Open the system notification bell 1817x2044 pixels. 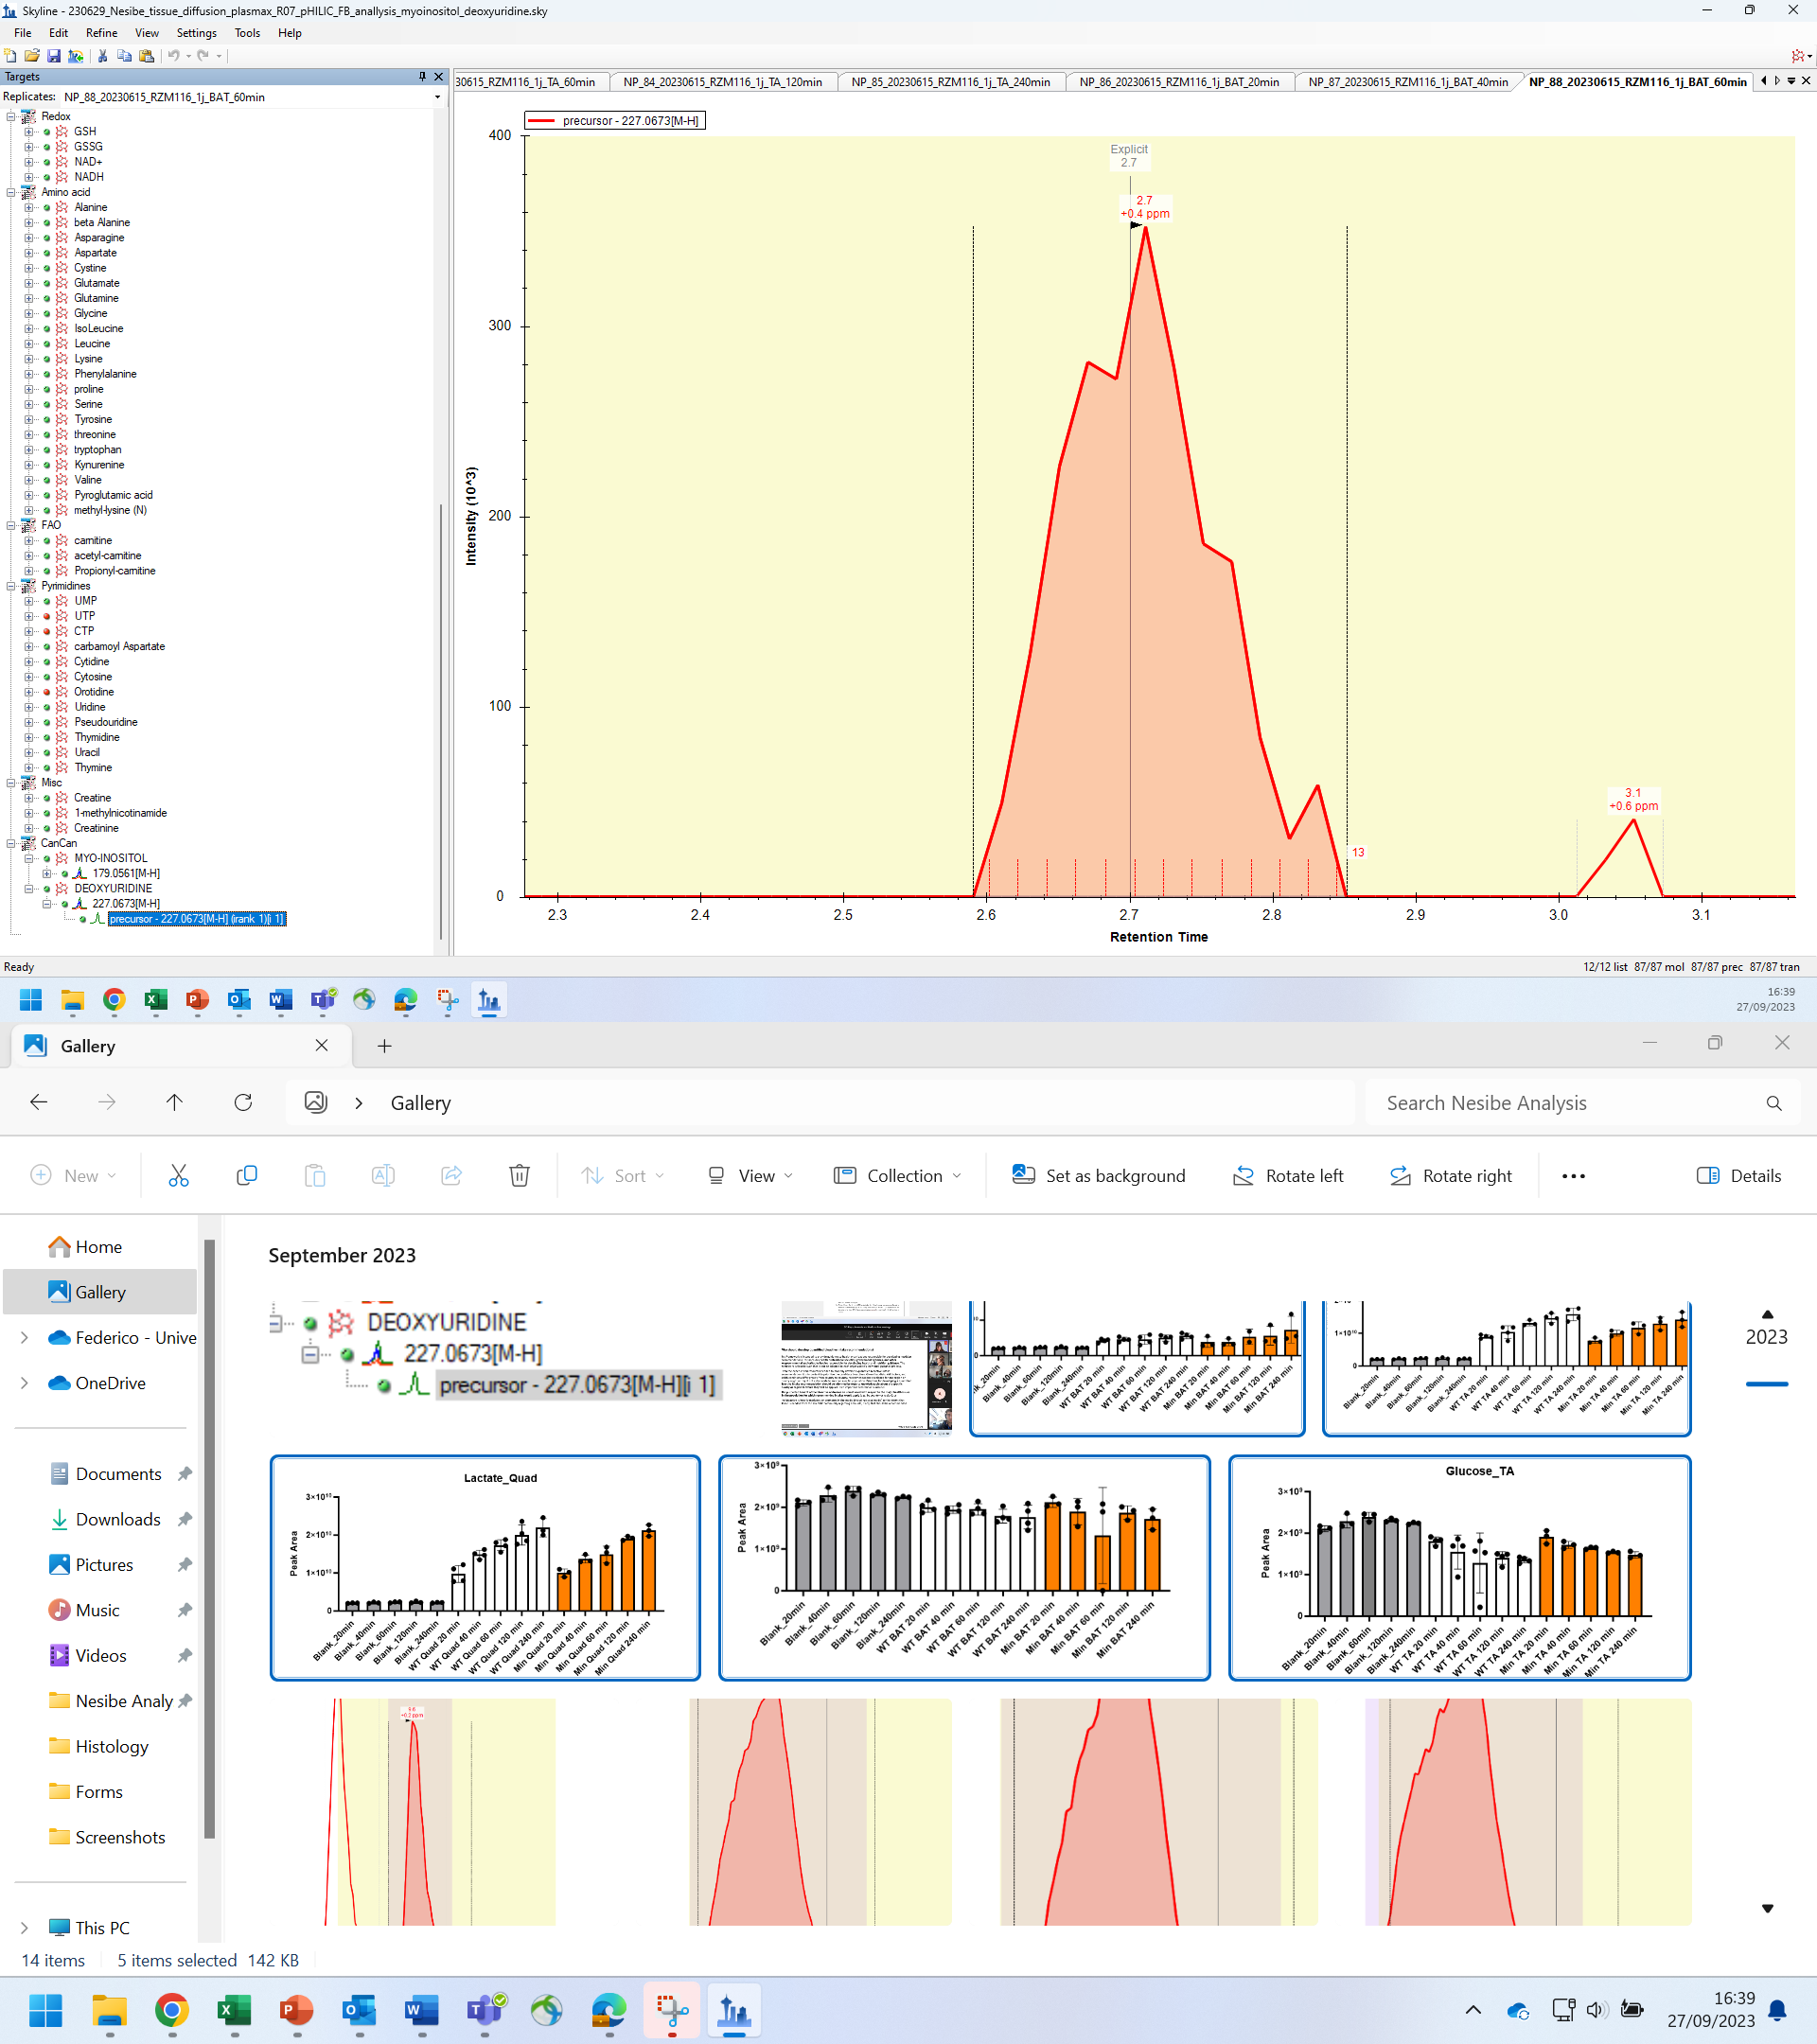(1777, 2010)
